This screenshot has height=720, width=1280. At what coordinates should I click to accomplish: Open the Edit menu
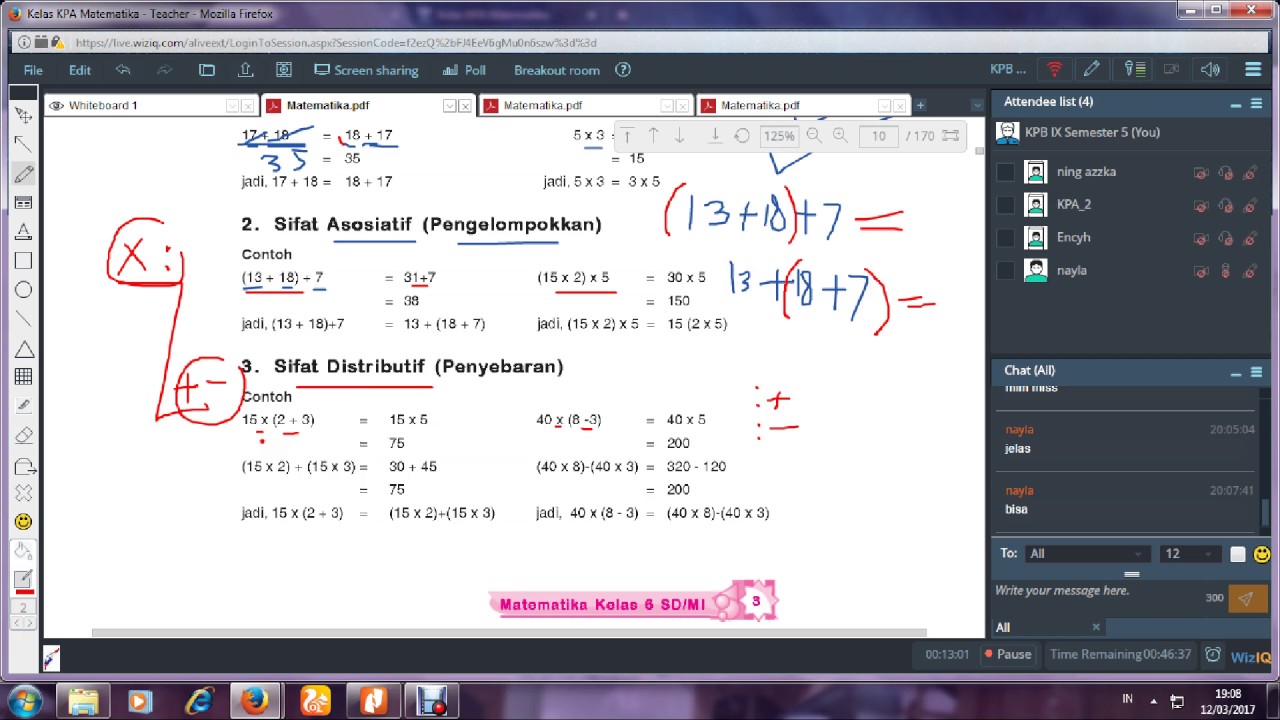click(x=80, y=70)
